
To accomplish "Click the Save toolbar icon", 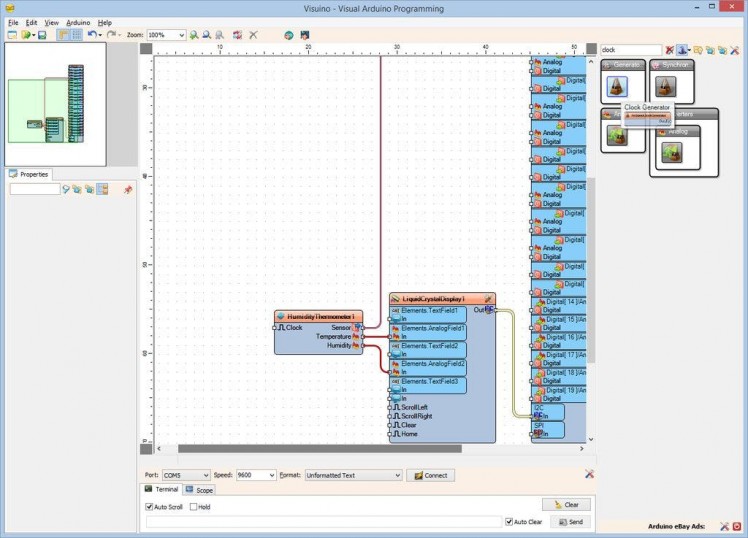I will [x=42, y=35].
